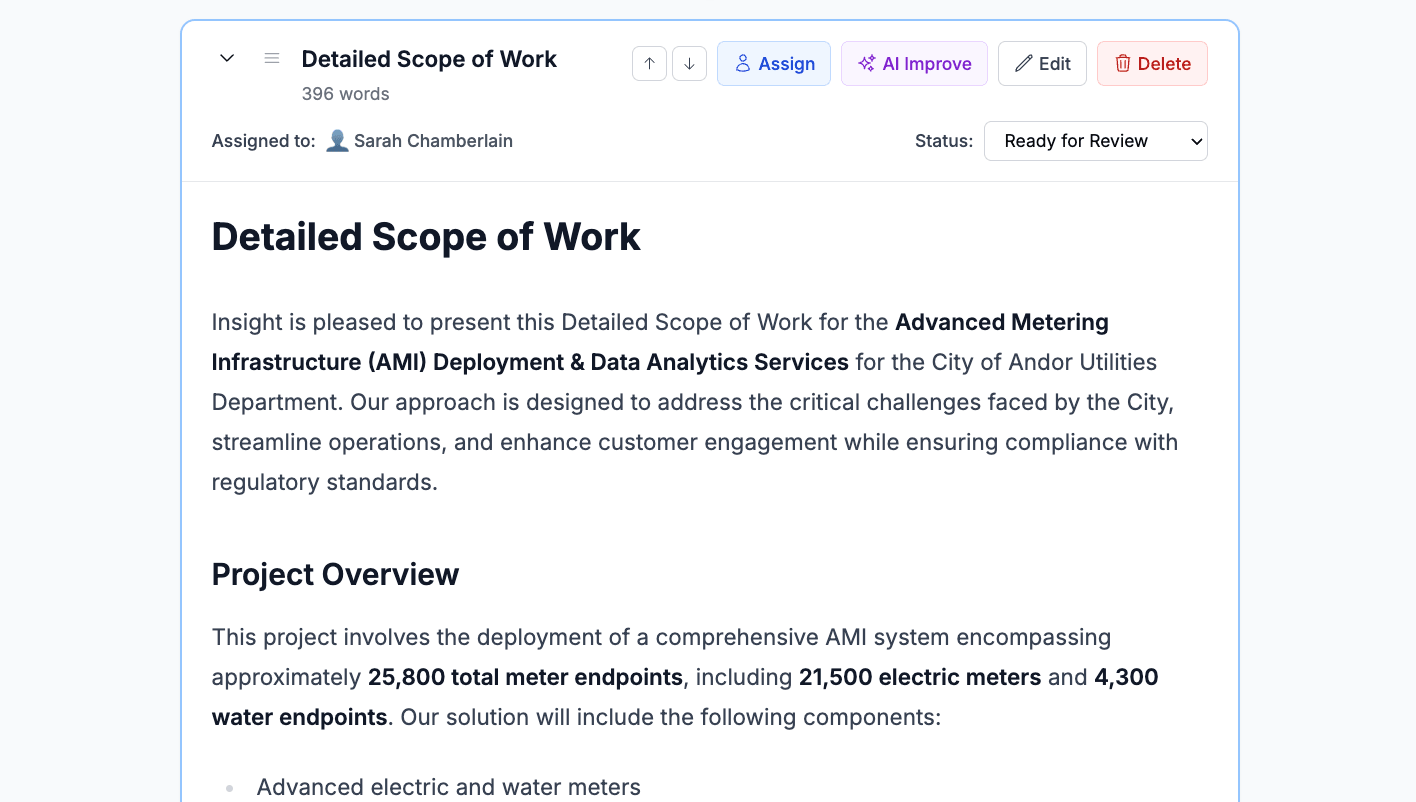Click the hamburger drag-handle icon beside the title

[271, 58]
